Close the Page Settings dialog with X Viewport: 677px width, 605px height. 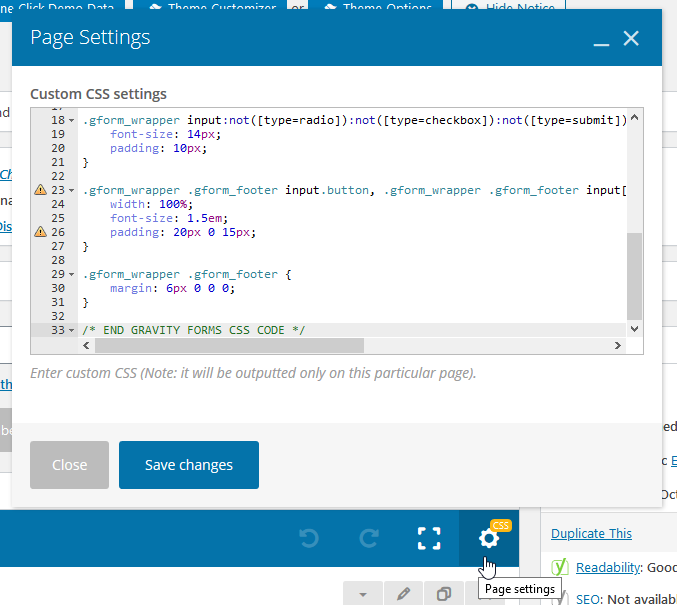click(x=631, y=38)
